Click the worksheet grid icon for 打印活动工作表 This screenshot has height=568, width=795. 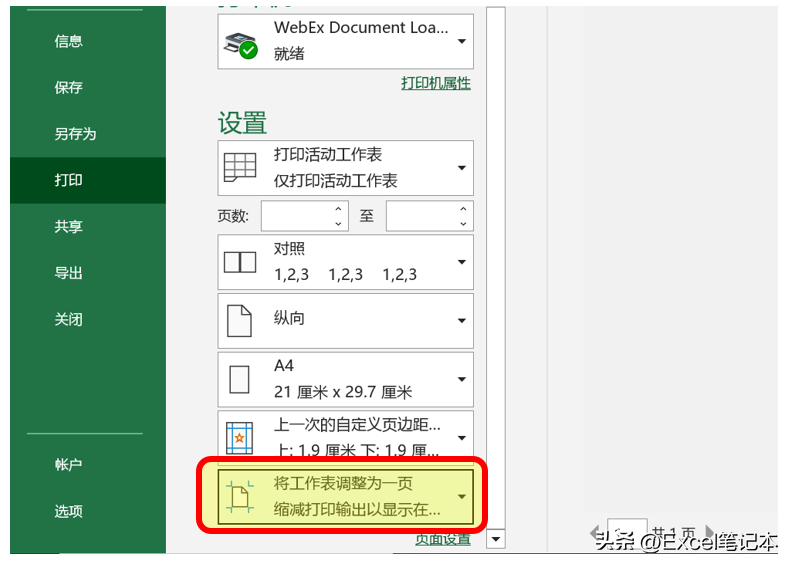tap(240, 167)
